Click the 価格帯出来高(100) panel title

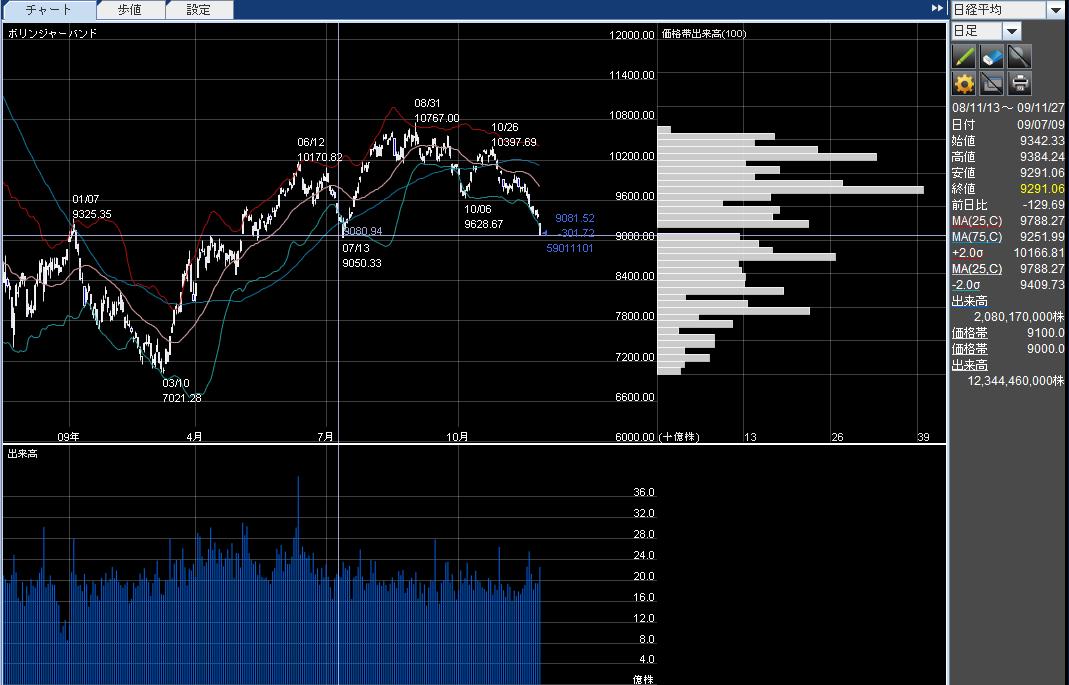coord(704,33)
